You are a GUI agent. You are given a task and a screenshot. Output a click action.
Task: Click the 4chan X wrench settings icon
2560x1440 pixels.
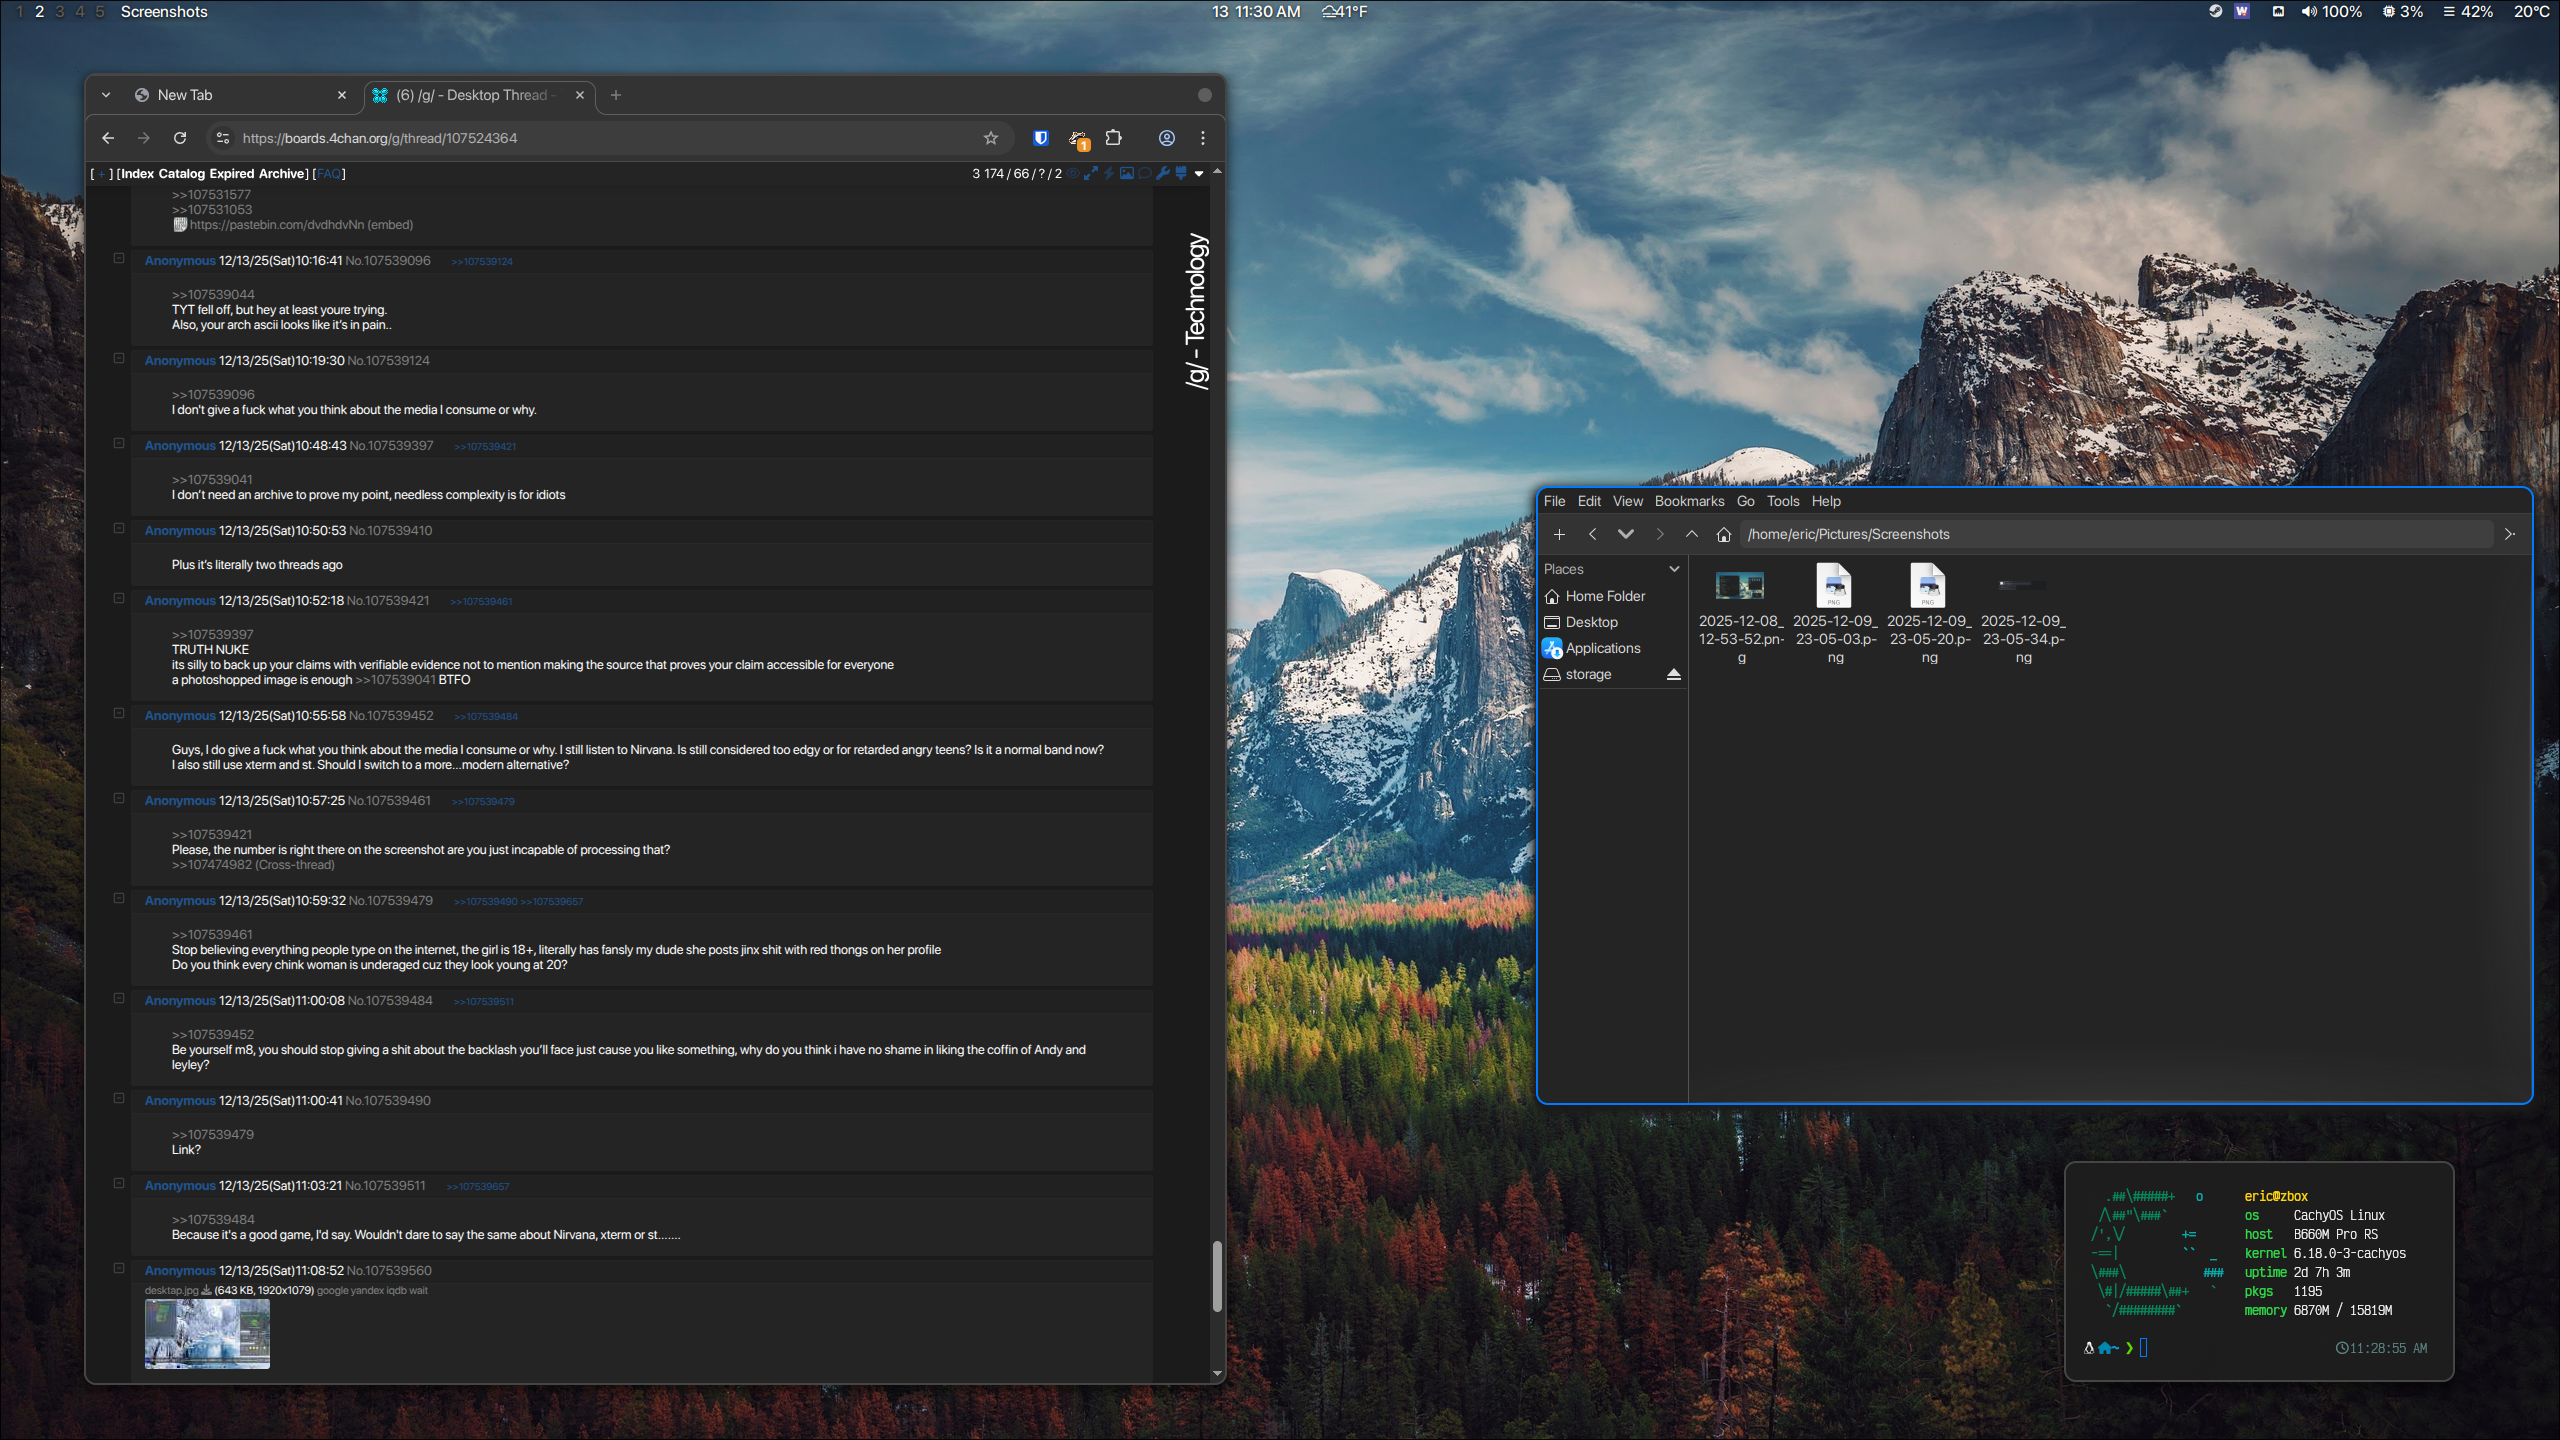tap(1163, 173)
